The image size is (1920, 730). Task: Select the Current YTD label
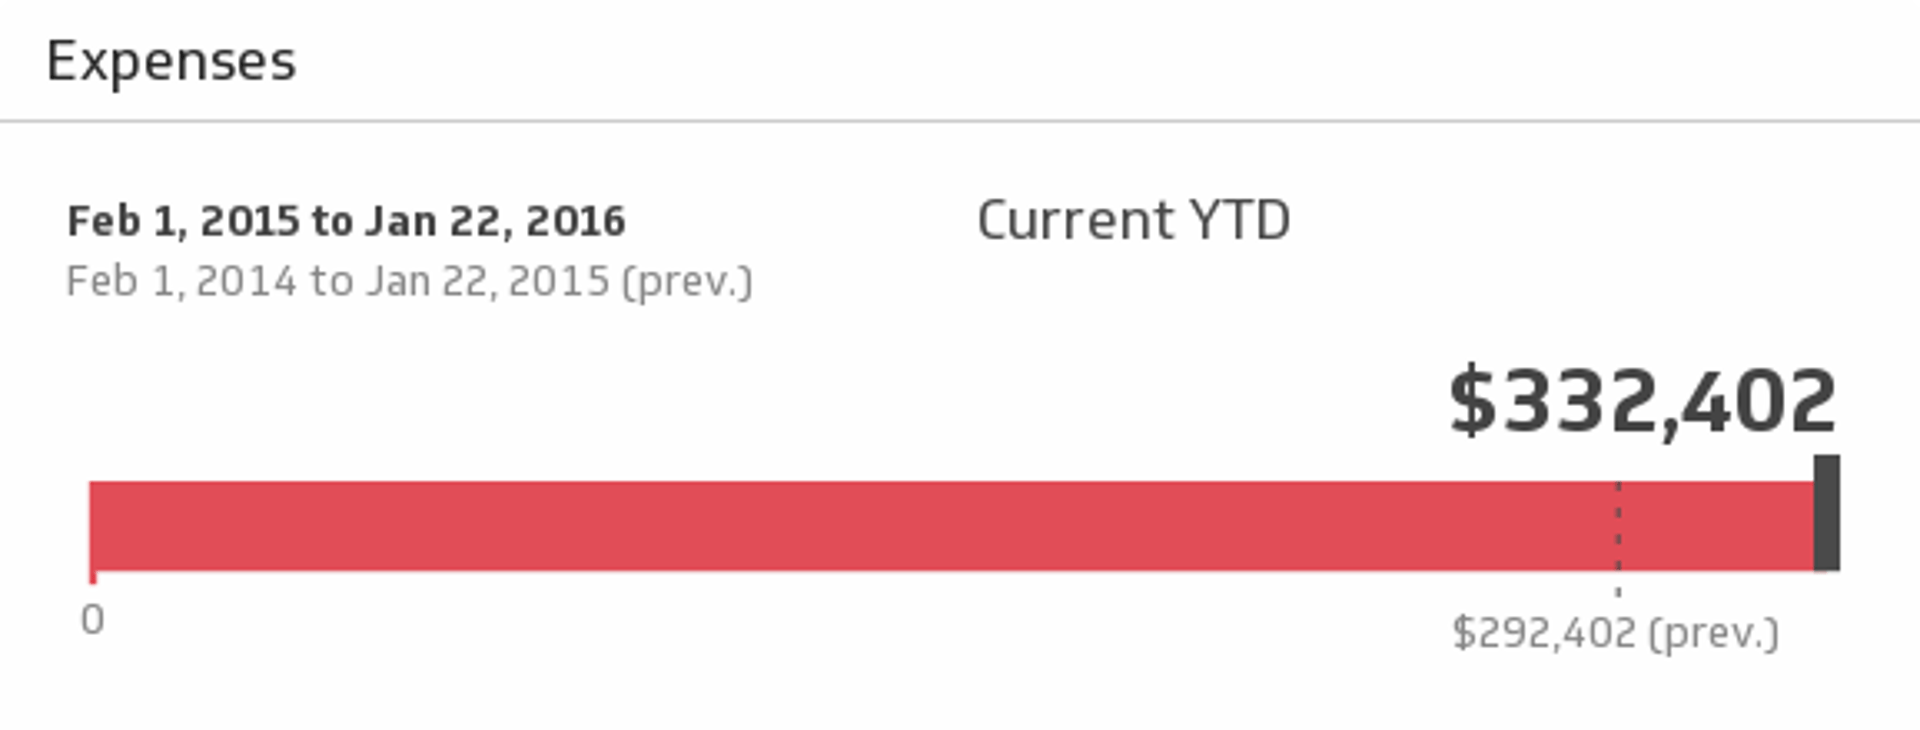point(1133,221)
